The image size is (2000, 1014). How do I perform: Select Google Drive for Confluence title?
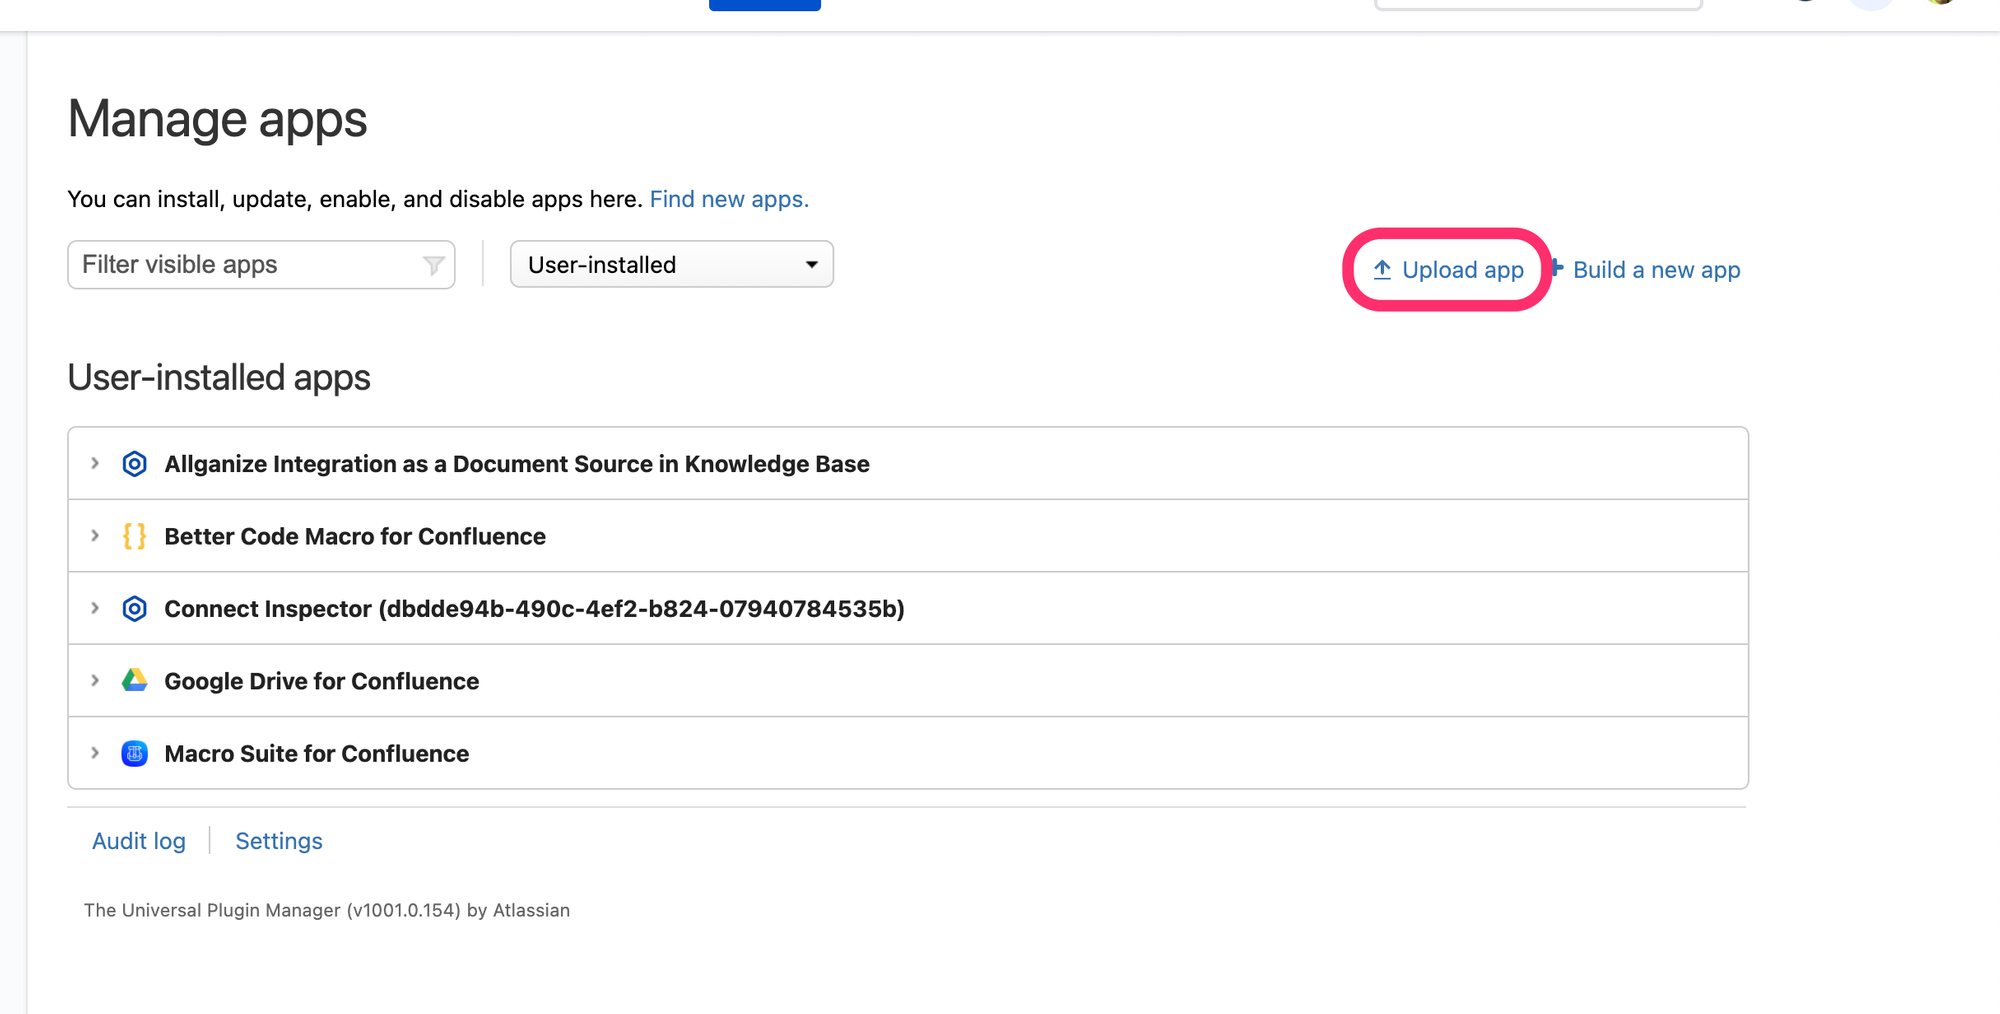[322, 681]
